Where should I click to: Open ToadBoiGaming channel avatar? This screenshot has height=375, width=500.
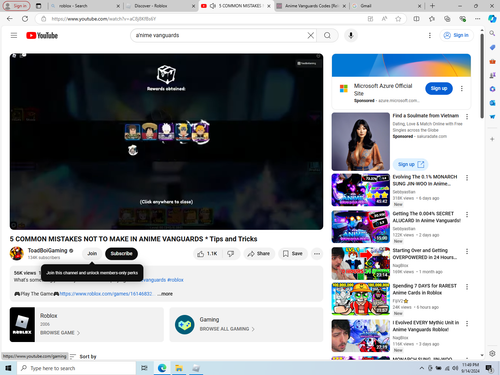pyautogui.click(x=16, y=254)
